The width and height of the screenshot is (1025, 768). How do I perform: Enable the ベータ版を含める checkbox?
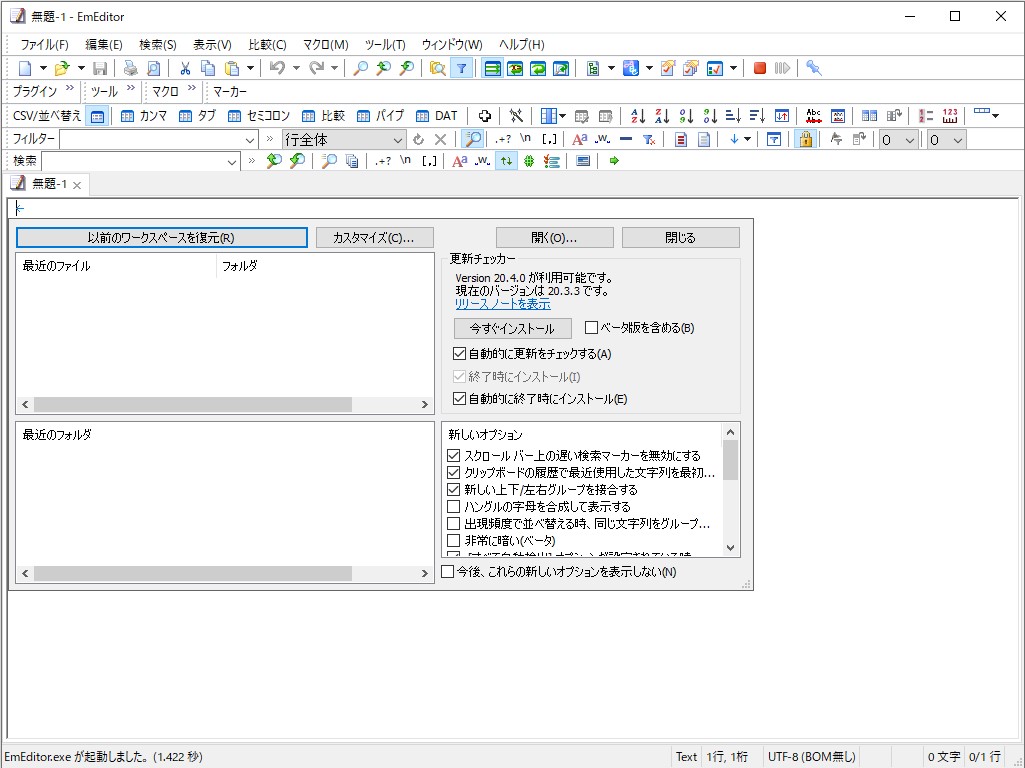[590, 329]
